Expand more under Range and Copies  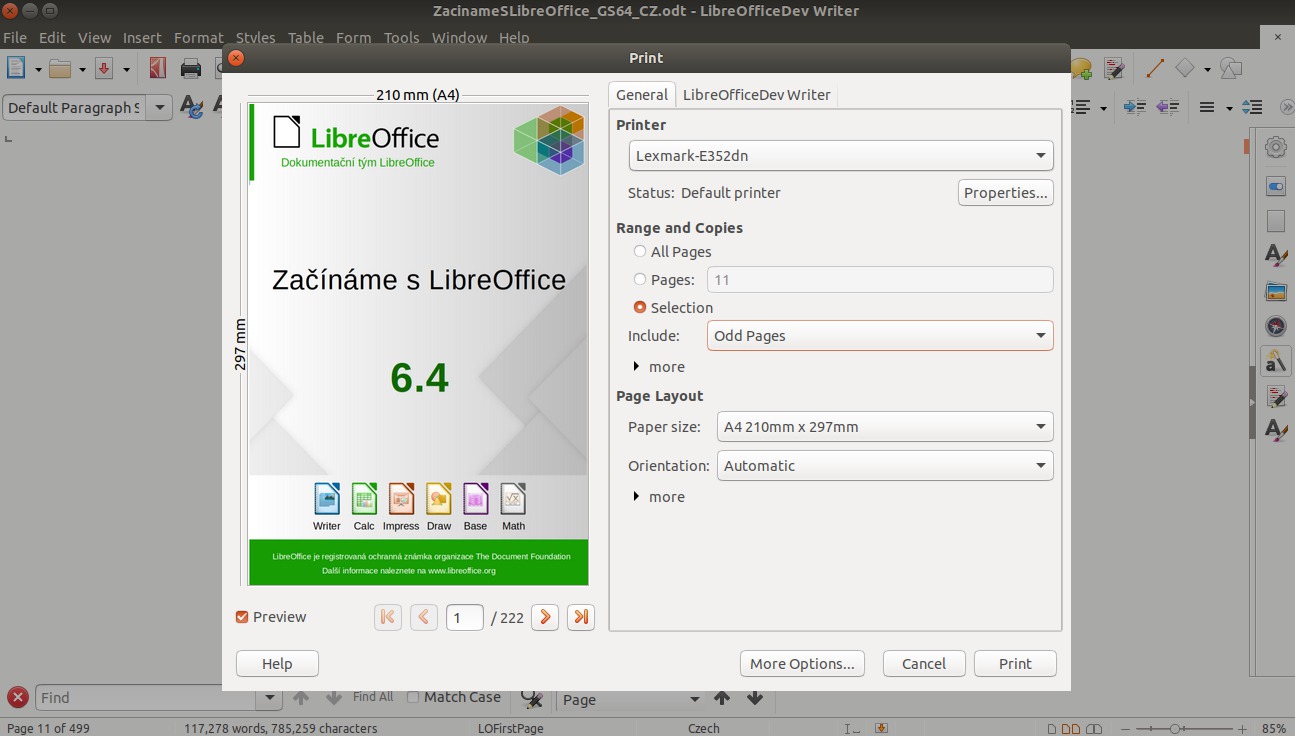tap(659, 366)
